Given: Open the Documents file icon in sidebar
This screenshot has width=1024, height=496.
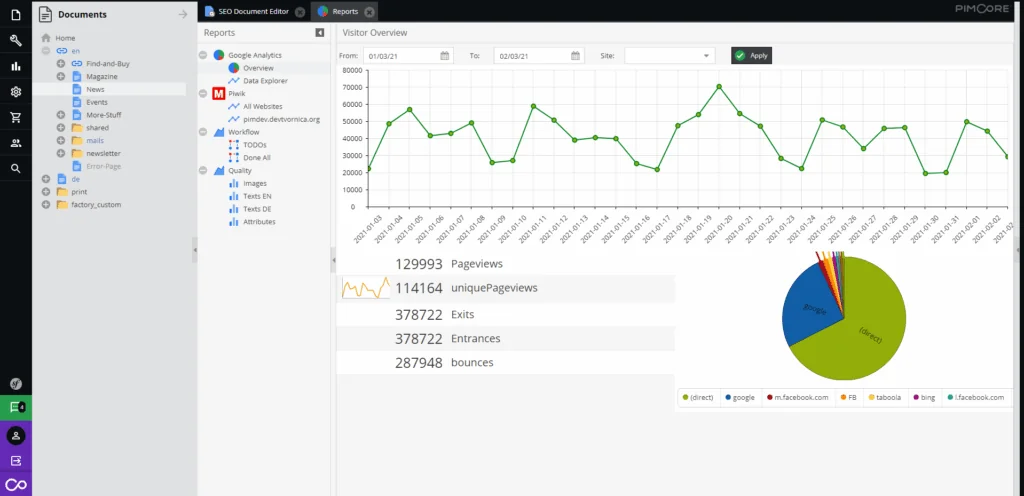Looking at the screenshot, I should [x=16, y=14].
